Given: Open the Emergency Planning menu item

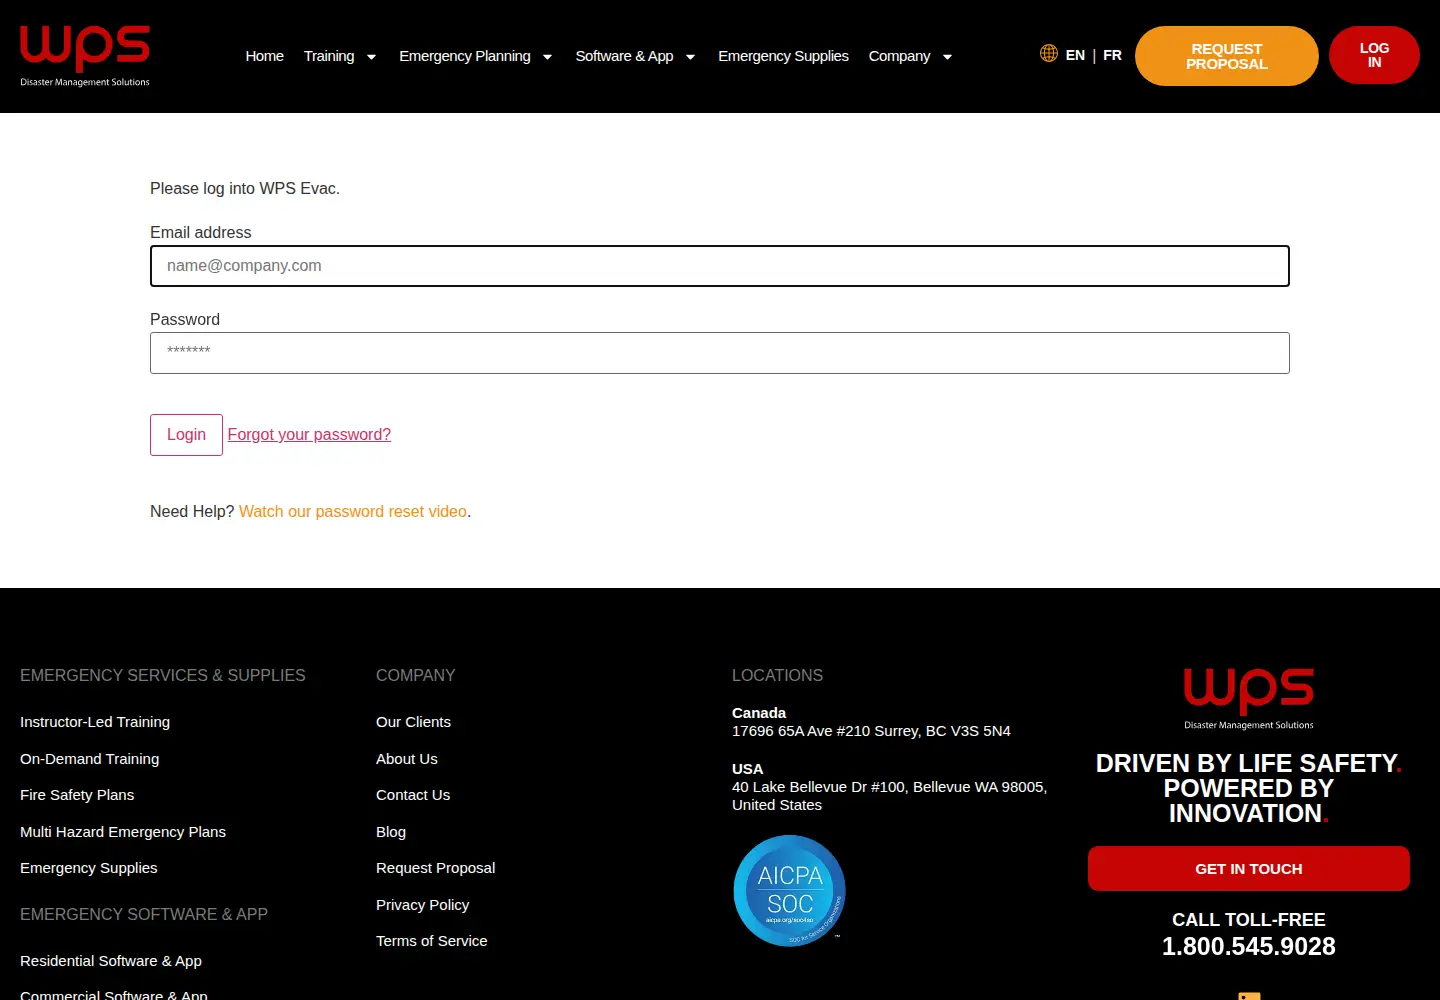Looking at the screenshot, I should [x=465, y=56].
